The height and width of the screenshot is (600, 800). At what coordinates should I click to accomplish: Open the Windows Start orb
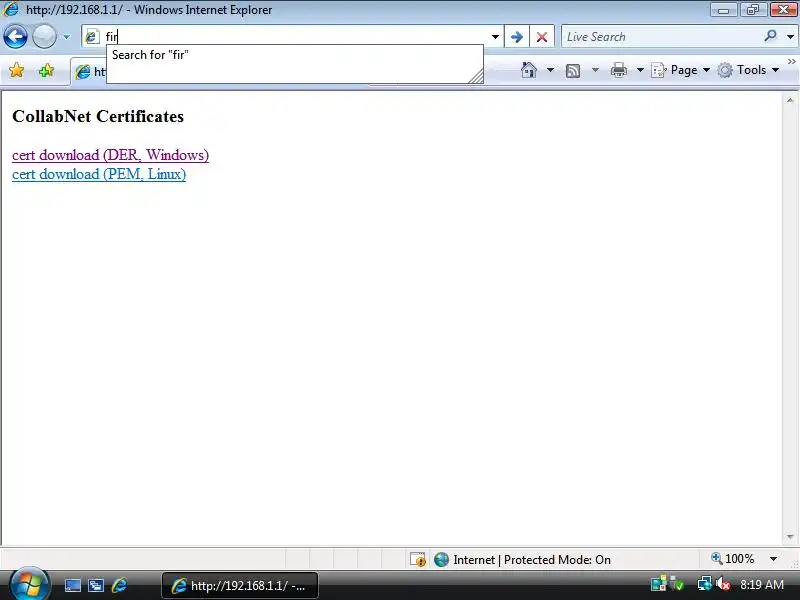(30, 585)
